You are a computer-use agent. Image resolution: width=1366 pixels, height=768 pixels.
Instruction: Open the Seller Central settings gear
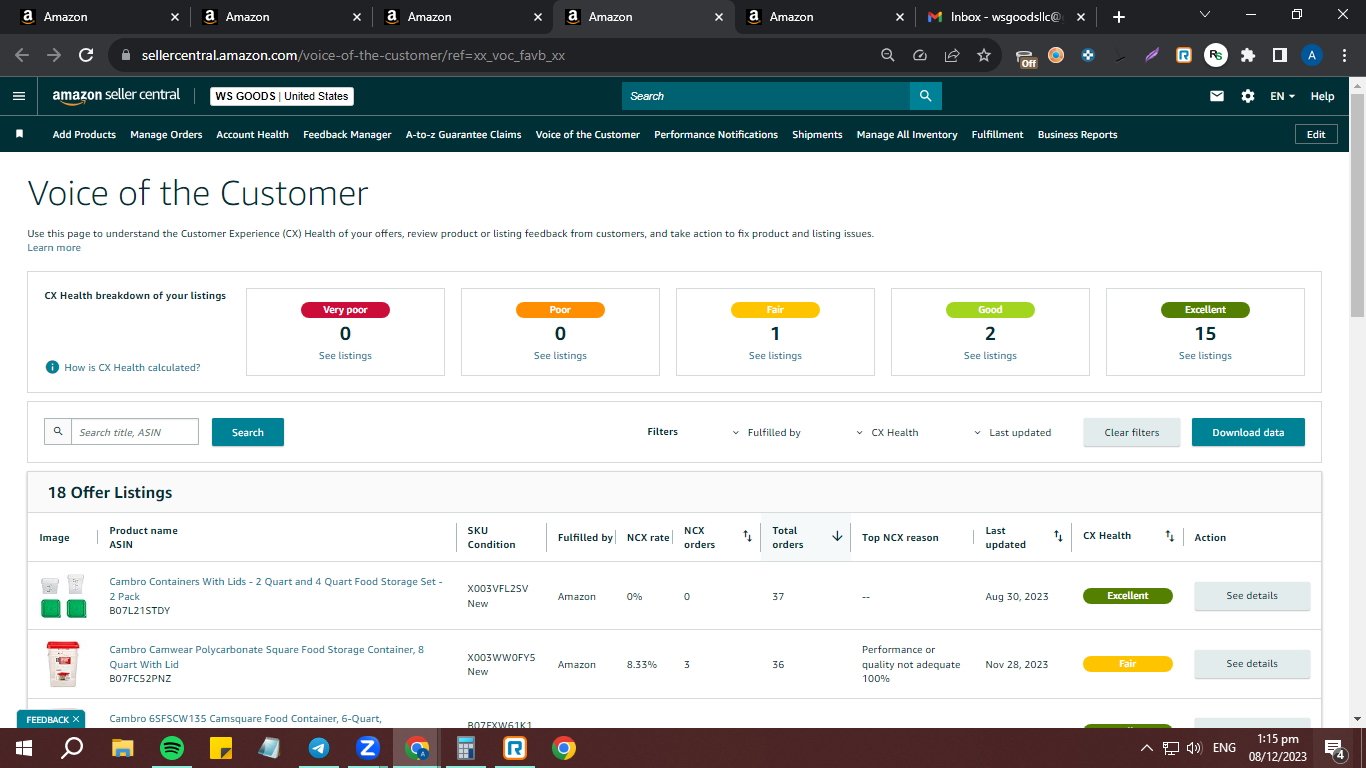pyautogui.click(x=1248, y=96)
